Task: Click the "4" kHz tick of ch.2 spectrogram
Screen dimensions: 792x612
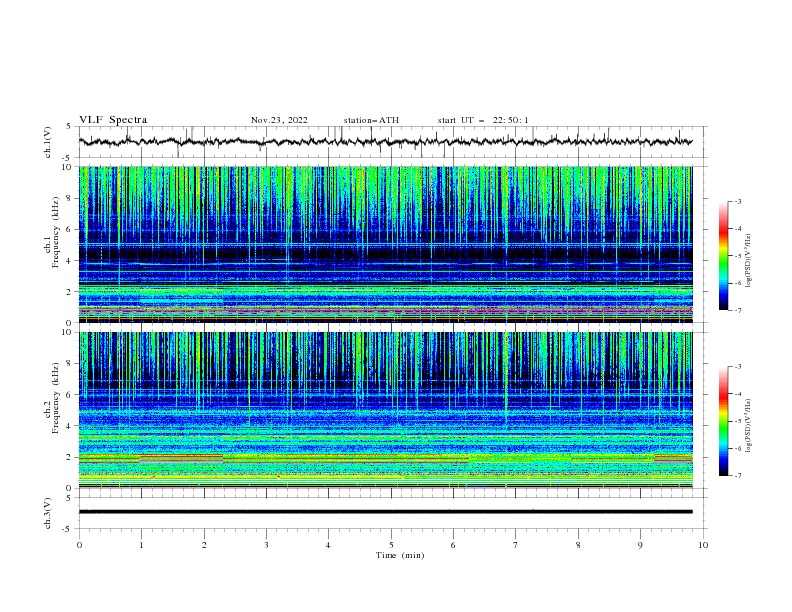Action: point(71,426)
